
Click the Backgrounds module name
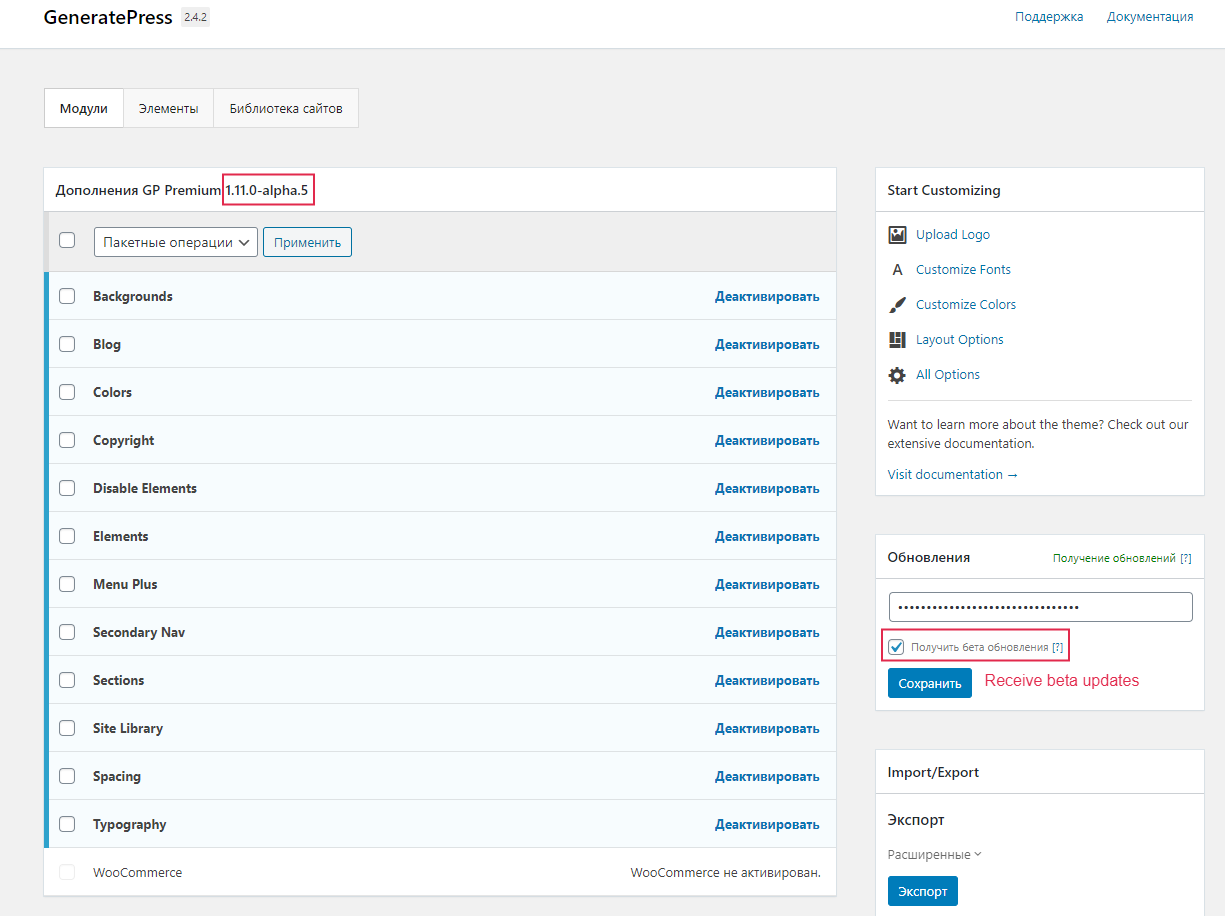133,296
